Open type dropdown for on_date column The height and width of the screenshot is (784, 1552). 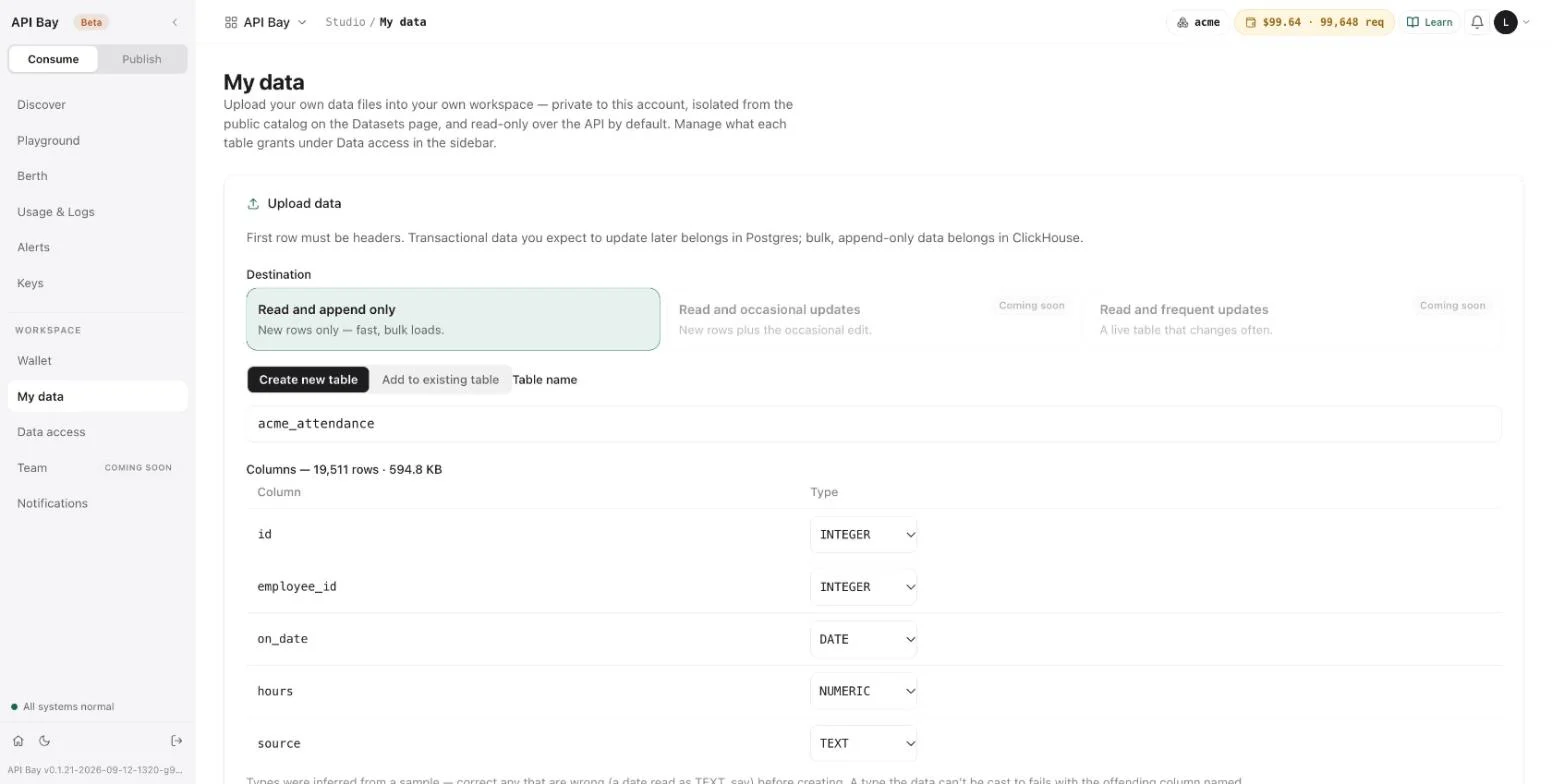click(864, 639)
